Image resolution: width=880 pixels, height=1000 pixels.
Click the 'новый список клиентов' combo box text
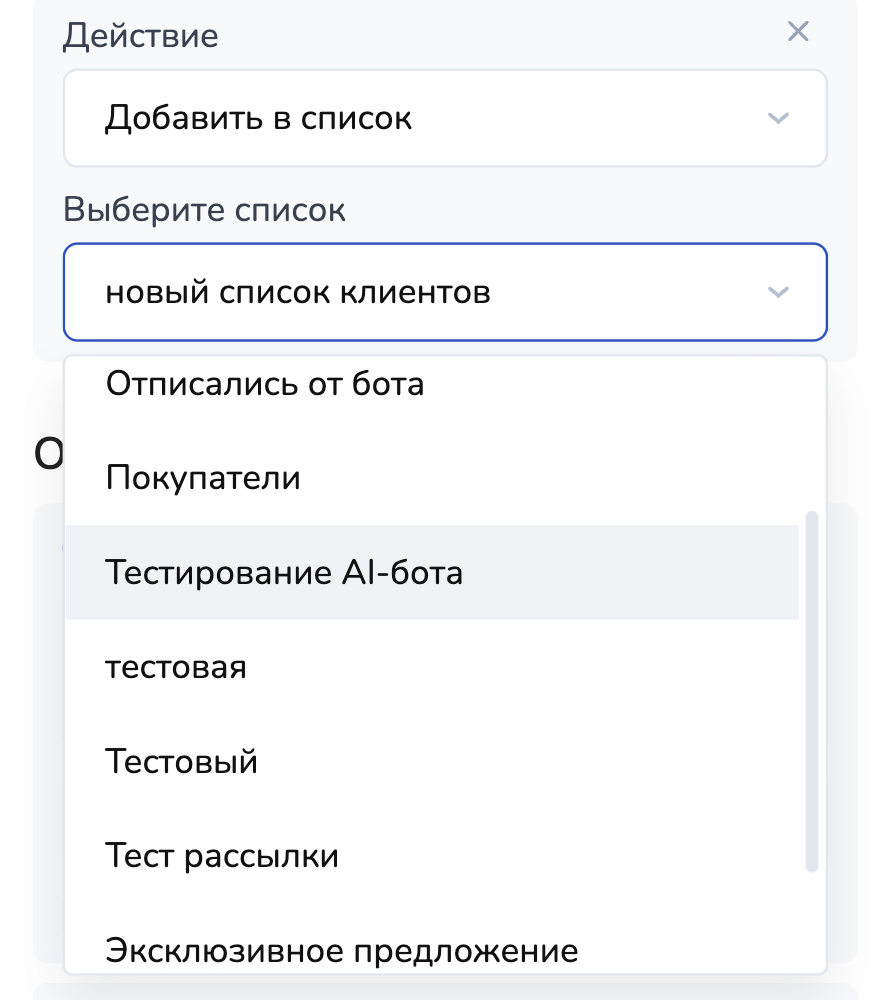click(298, 292)
